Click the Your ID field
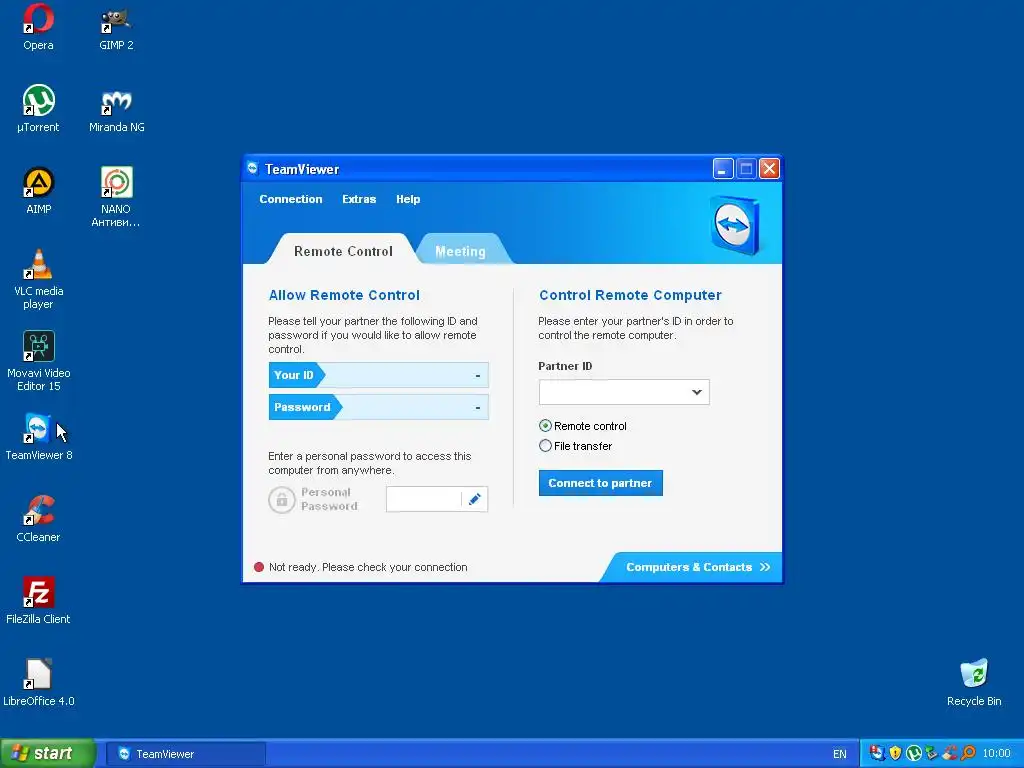This screenshot has width=1024, height=768. (x=378, y=375)
